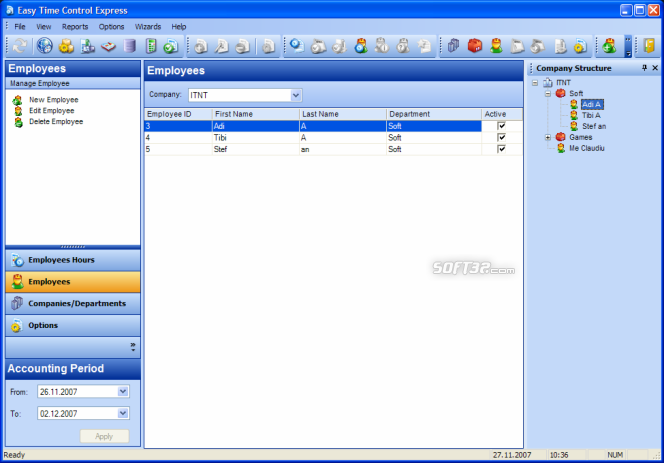Open the Options navigation pane button
The image size is (664, 463).
73,325
